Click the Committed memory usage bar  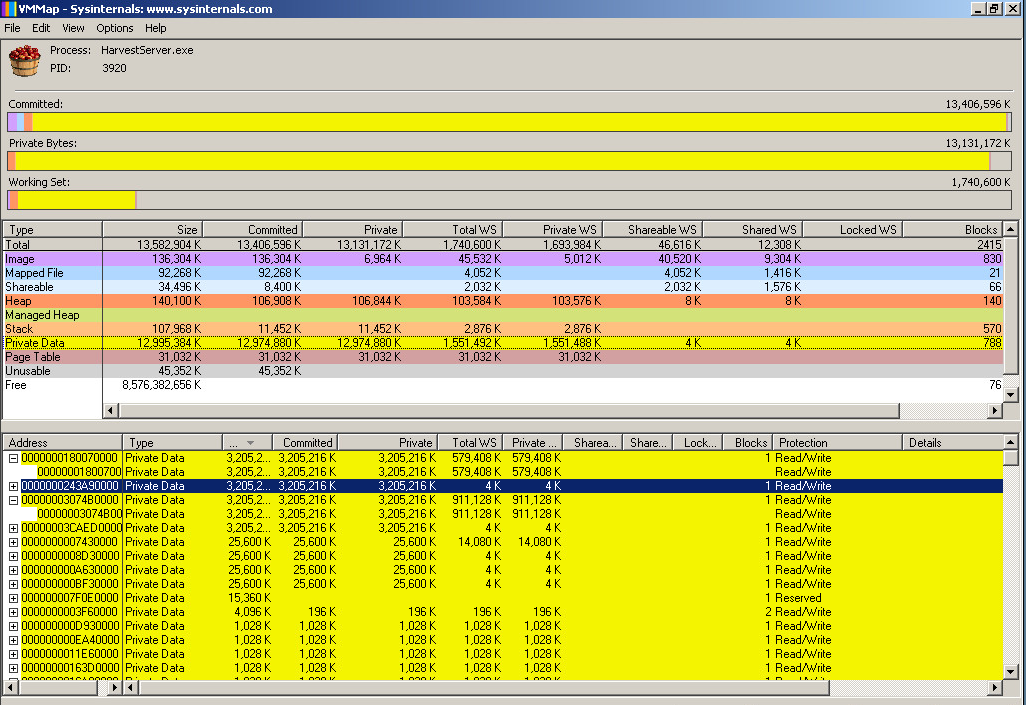pyautogui.click(x=510, y=122)
